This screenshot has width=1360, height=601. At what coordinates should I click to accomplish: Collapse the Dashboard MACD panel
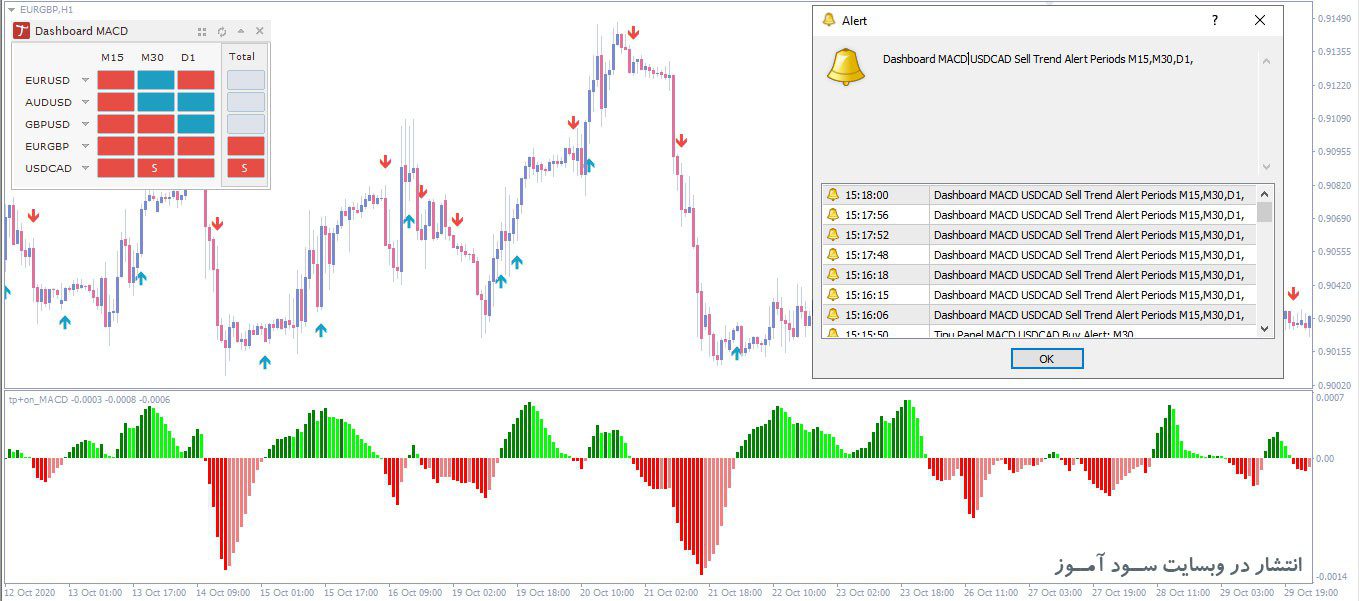(x=241, y=31)
